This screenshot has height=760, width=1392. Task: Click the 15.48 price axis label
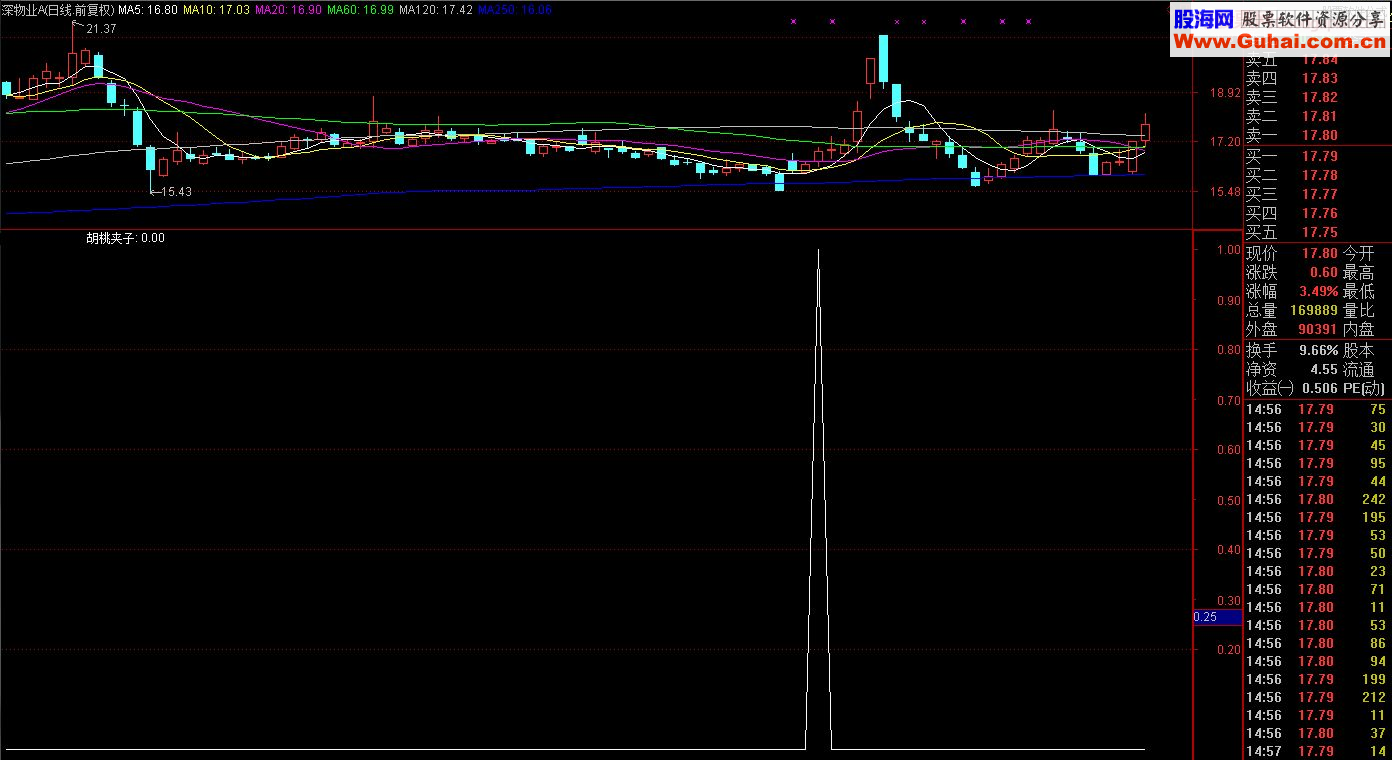point(1225,191)
